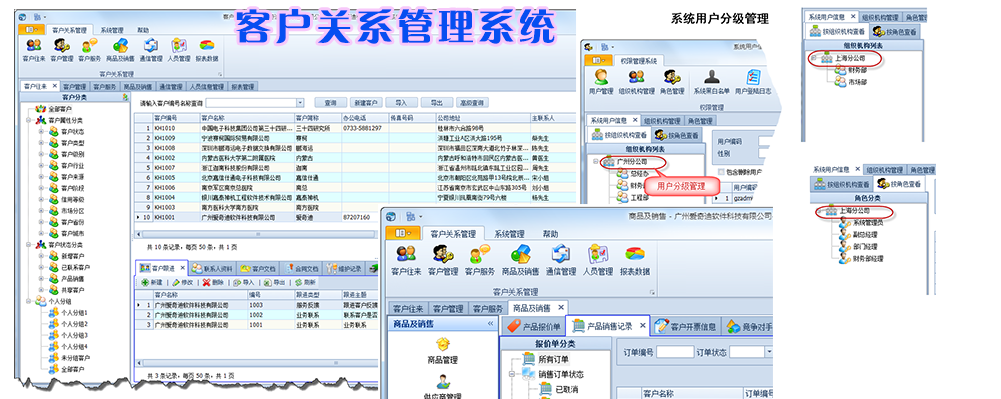1001x399 pixels.
Task: Open the customer name search combo box dropdown
Action: pyautogui.click(x=300, y=102)
